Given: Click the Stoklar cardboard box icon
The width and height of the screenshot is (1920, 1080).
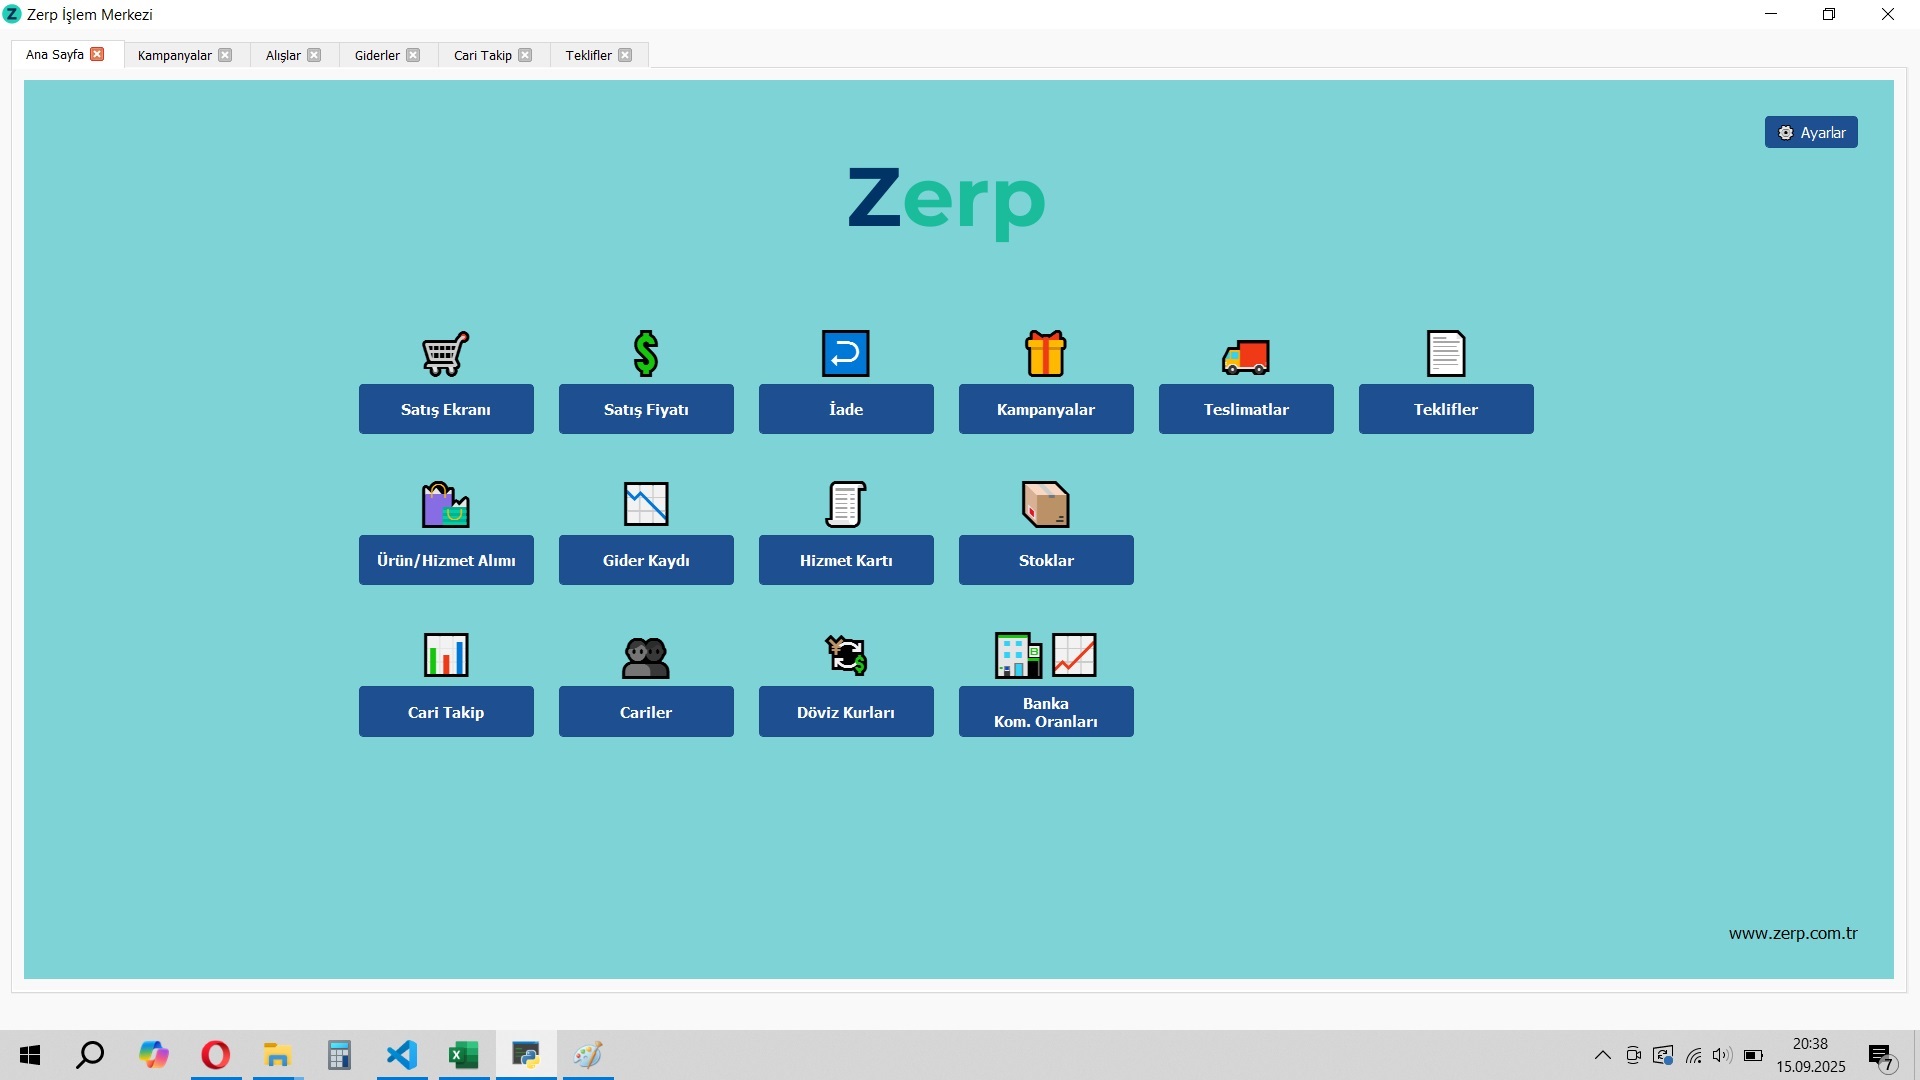Looking at the screenshot, I should coord(1045,504).
